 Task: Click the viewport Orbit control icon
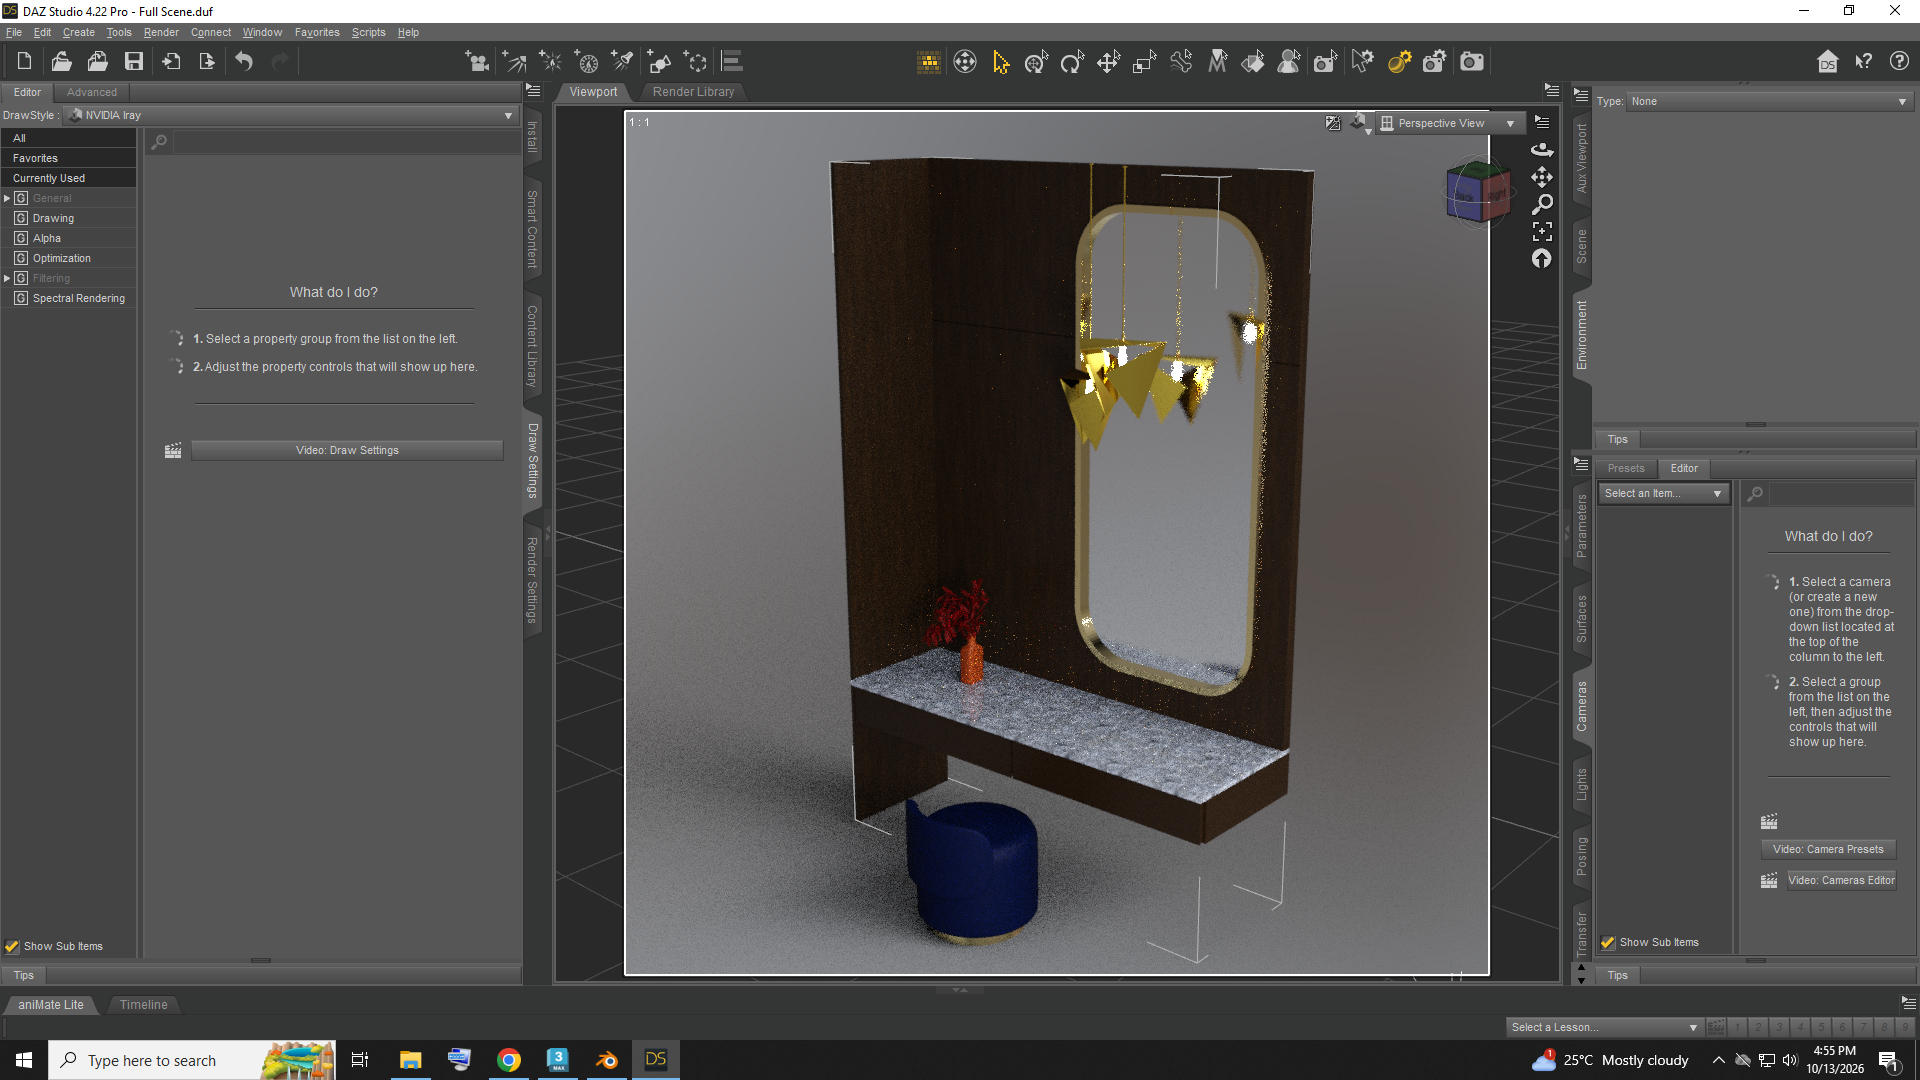pyautogui.click(x=1542, y=149)
